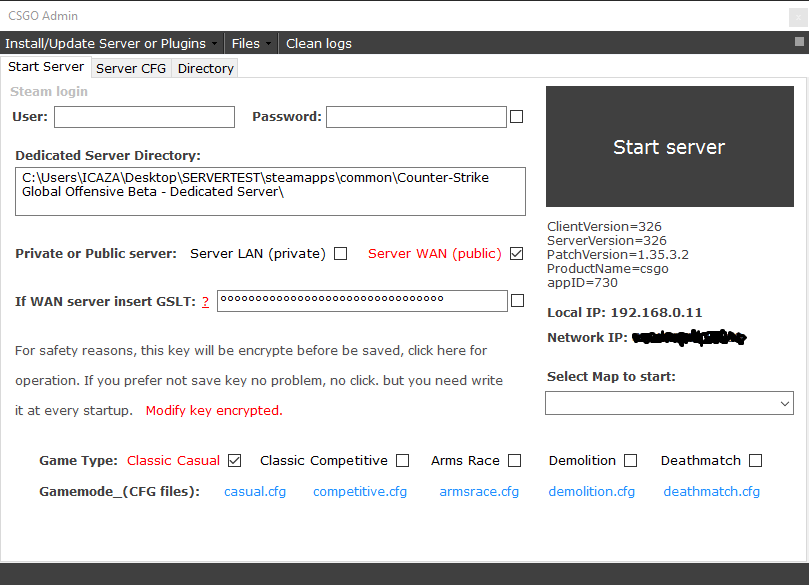Check the Deathmatch checkbox

pos(755,460)
